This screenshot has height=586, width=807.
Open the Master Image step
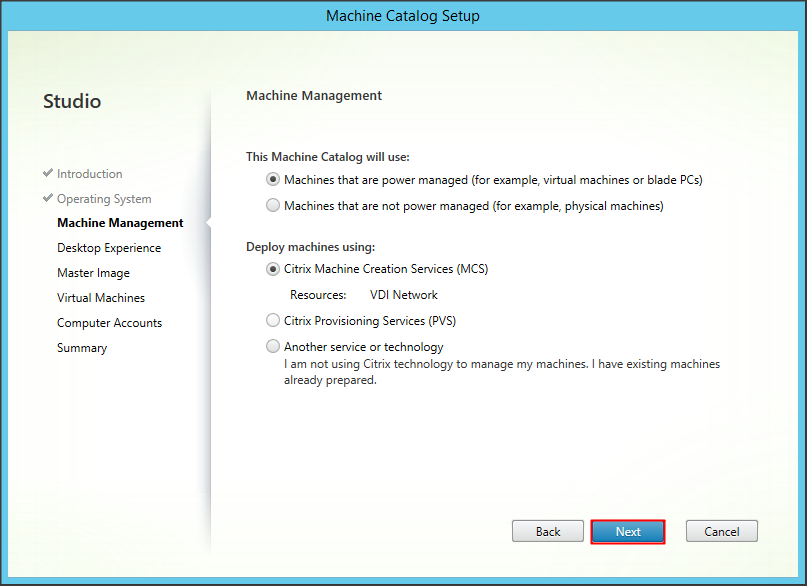(93, 273)
